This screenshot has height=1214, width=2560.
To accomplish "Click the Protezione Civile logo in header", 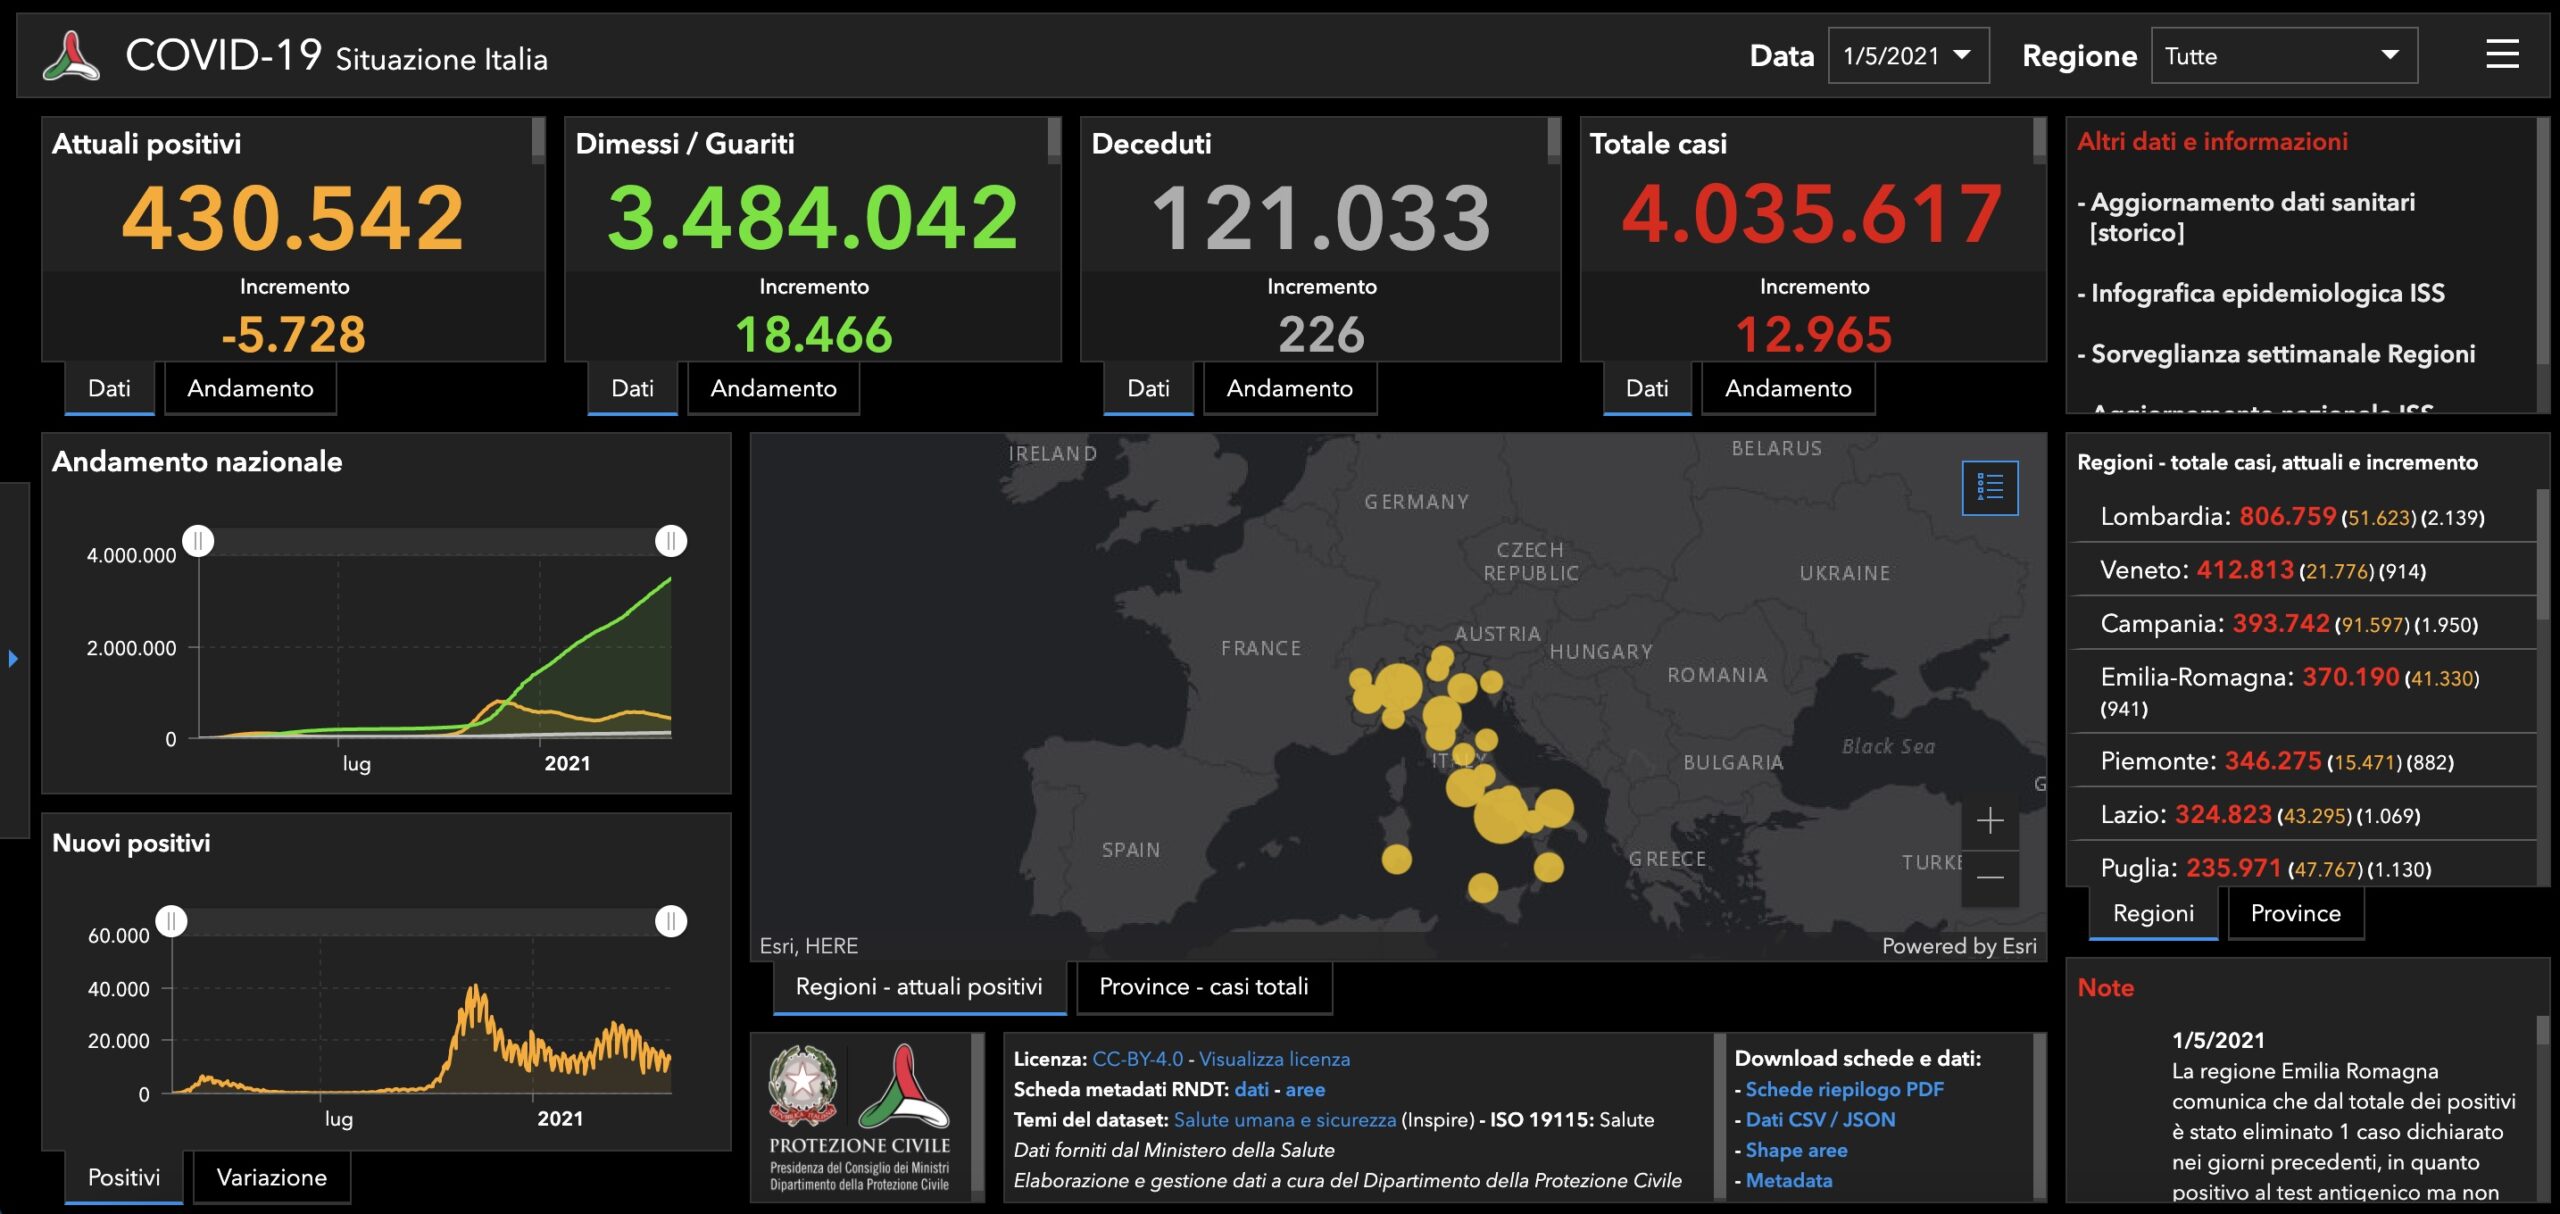I will (71, 56).
